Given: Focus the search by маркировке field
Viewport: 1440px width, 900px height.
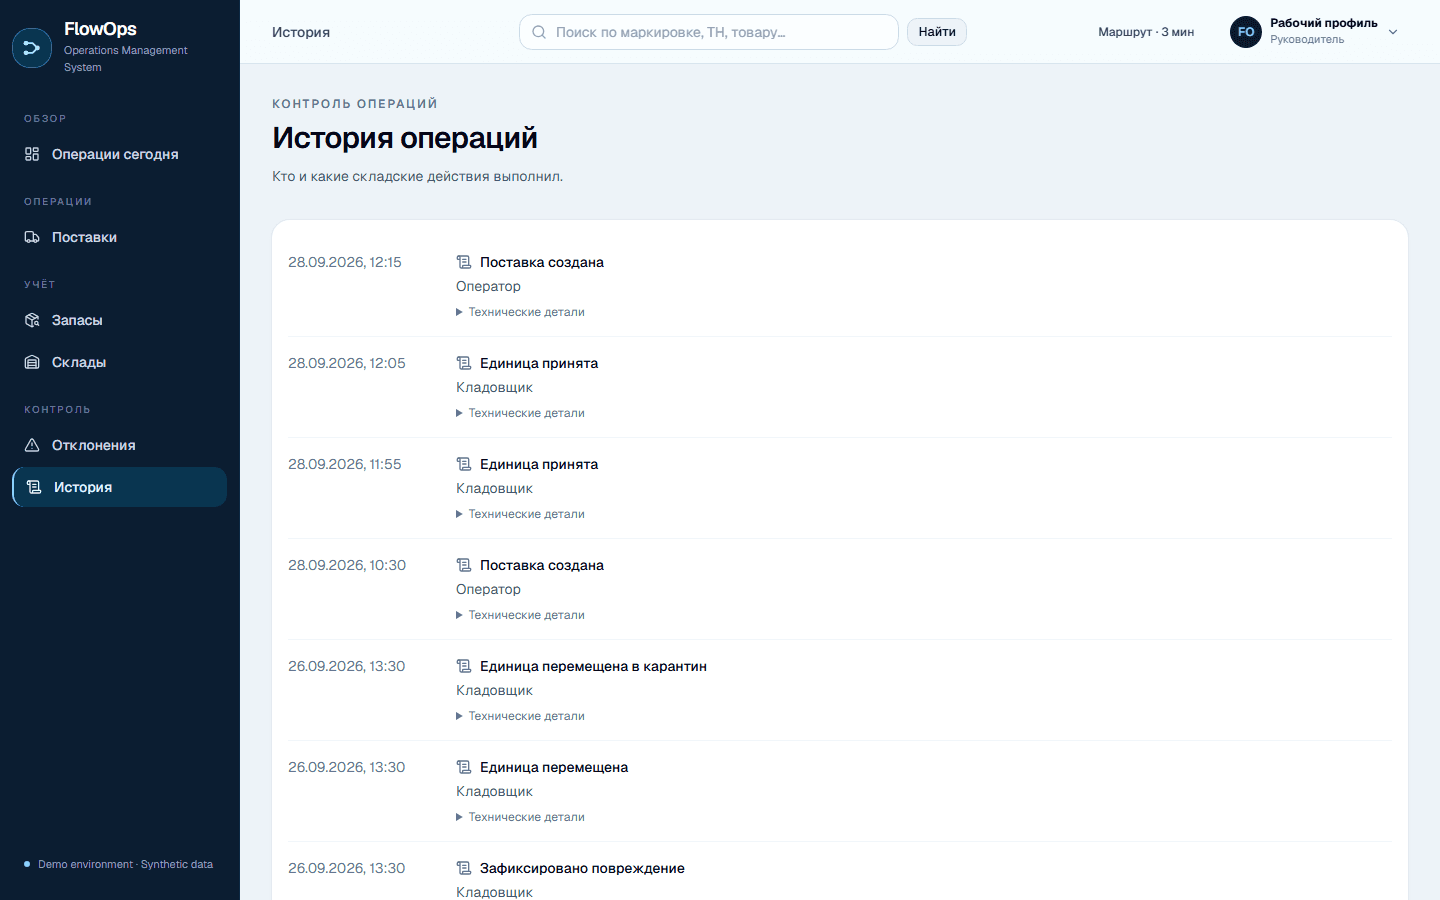Looking at the screenshot, I should [x=709, y=32].
